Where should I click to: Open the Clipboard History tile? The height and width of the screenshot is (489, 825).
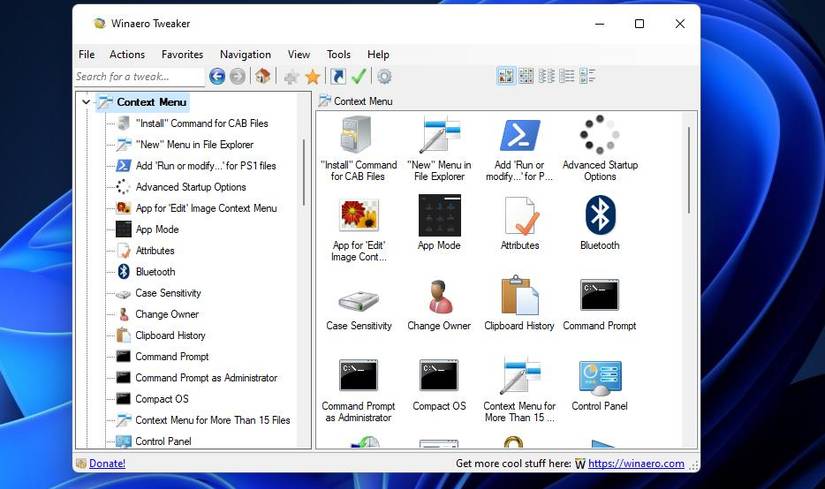click(x=519, y=304)
